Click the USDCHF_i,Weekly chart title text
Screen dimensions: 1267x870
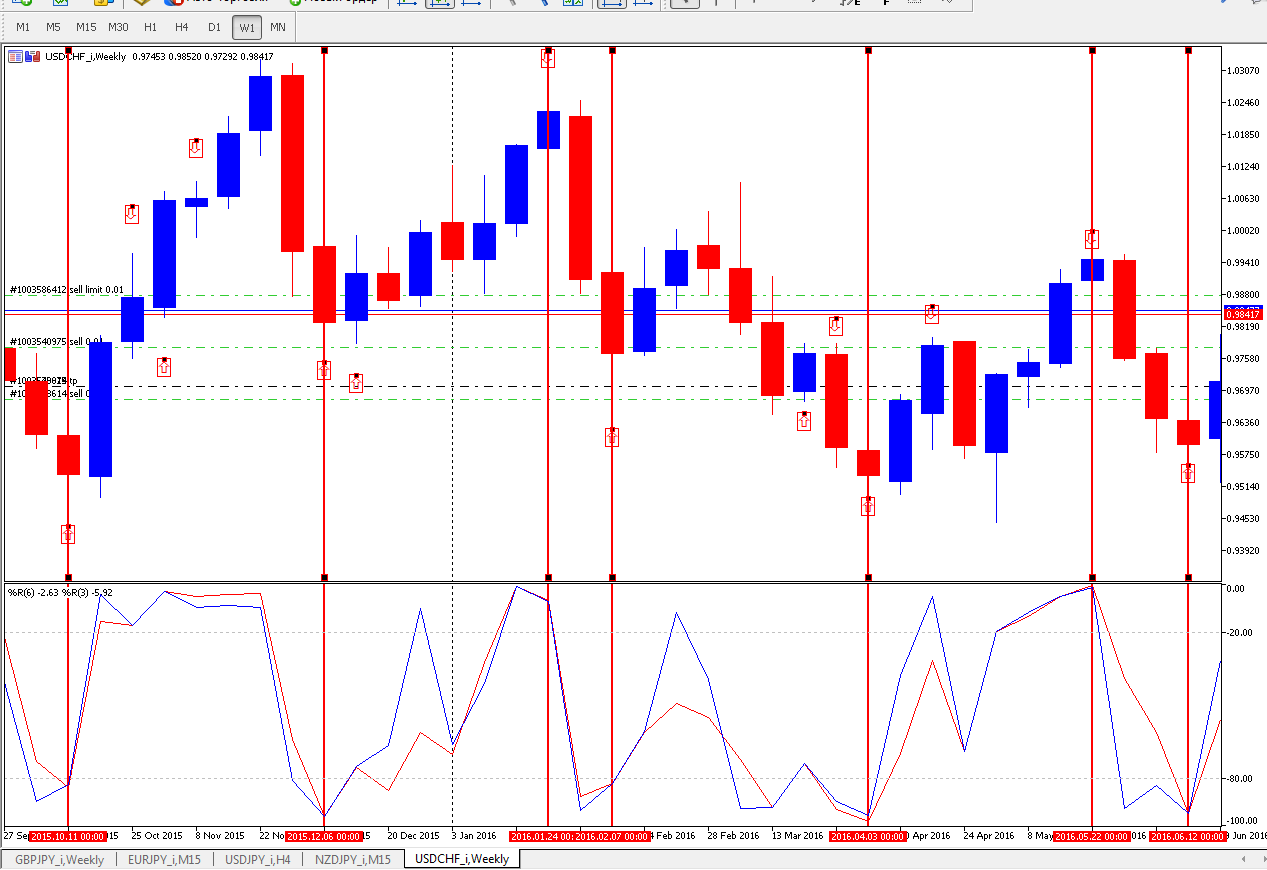point(86,57)
